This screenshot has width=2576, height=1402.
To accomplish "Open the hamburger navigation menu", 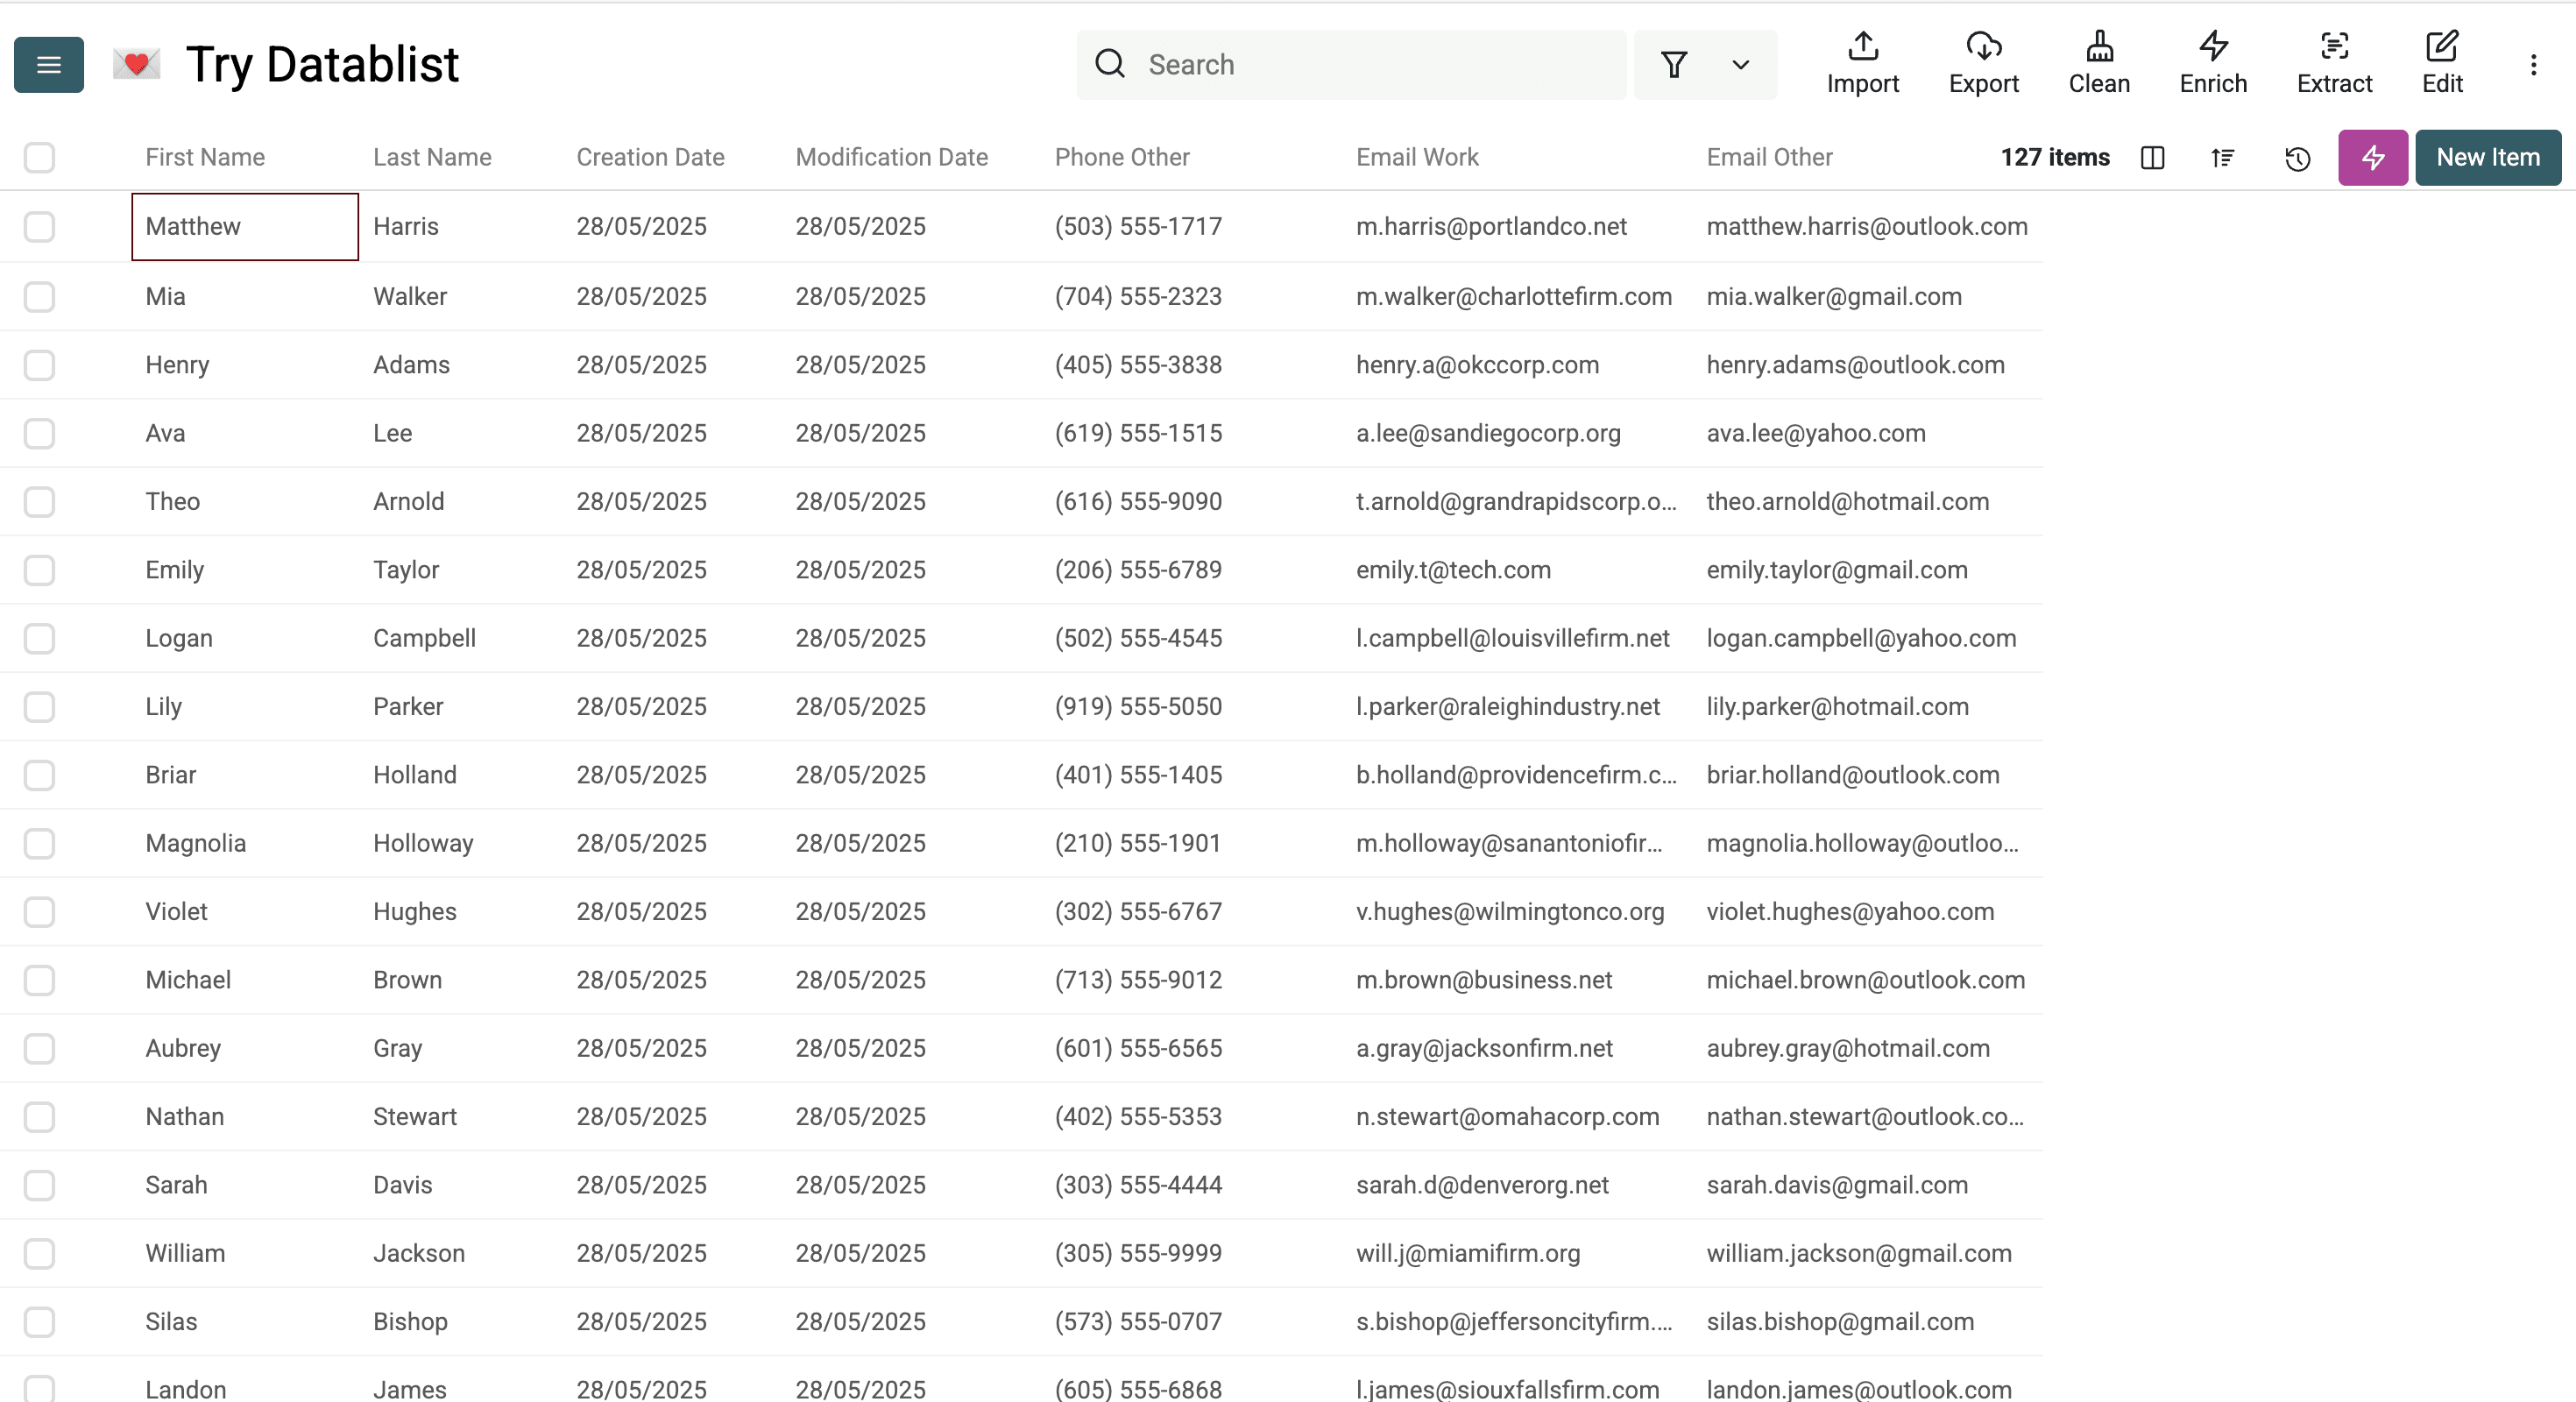I will click(48, 64).
